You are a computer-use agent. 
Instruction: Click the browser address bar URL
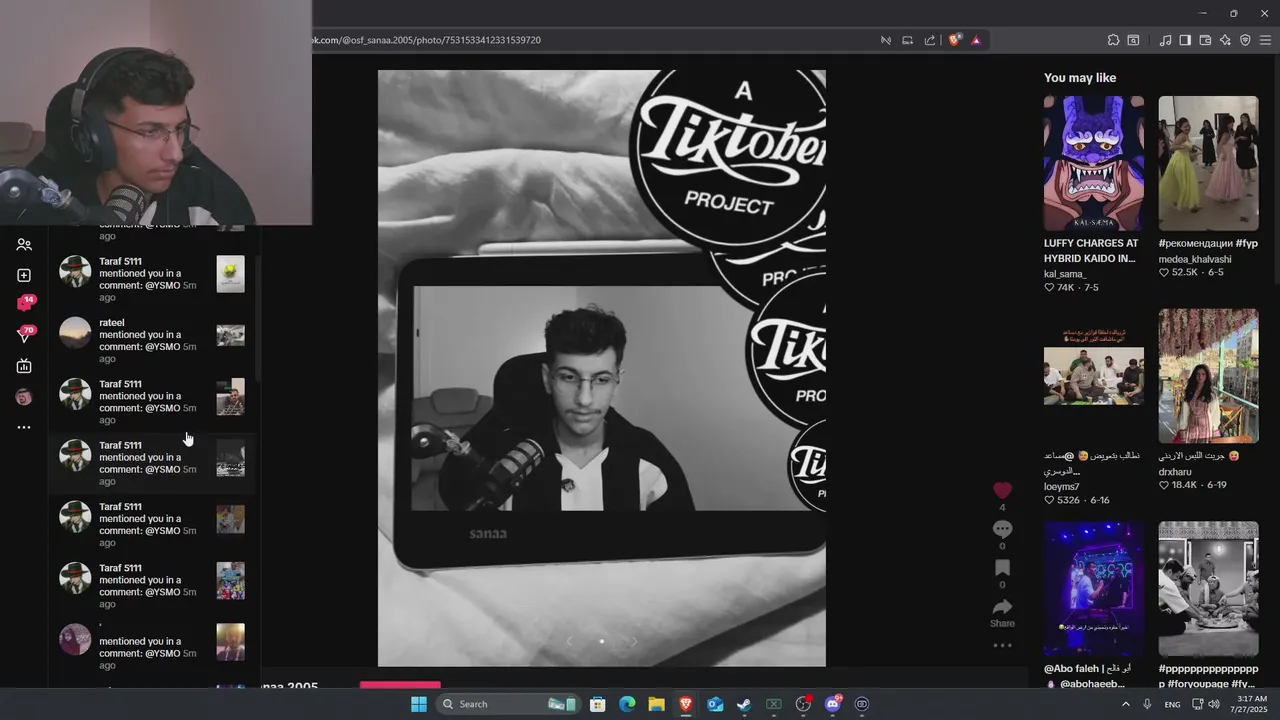click(427, 40)
